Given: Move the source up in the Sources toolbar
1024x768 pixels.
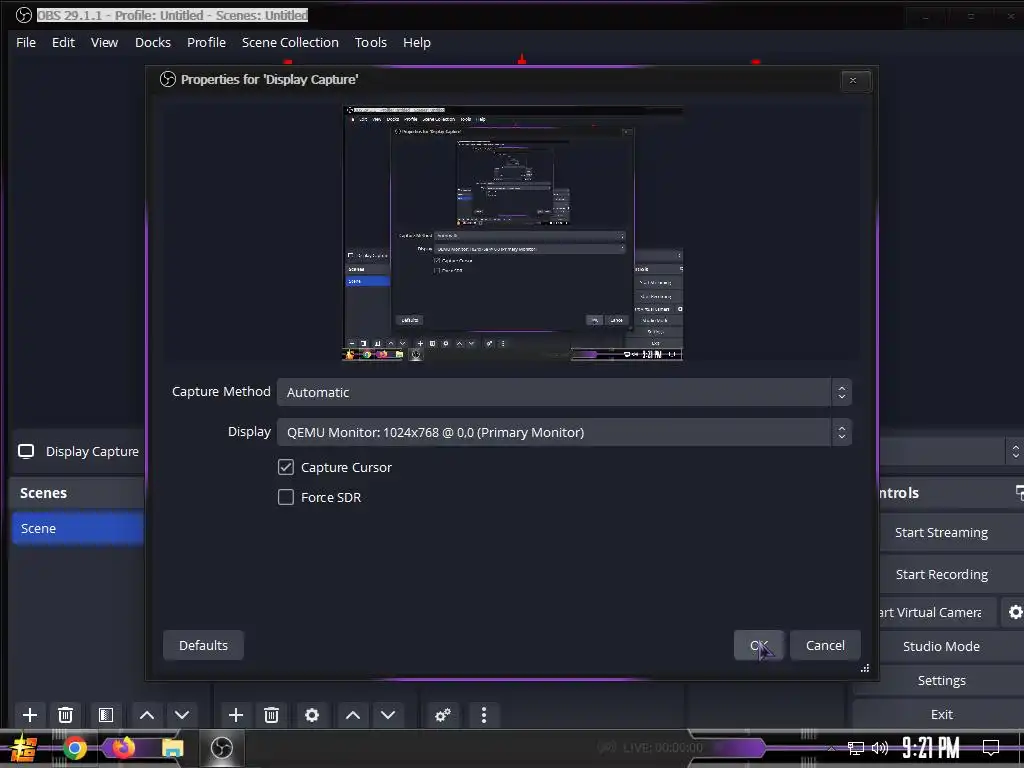Looking at the screenshot, I should (x=353, y=714).
